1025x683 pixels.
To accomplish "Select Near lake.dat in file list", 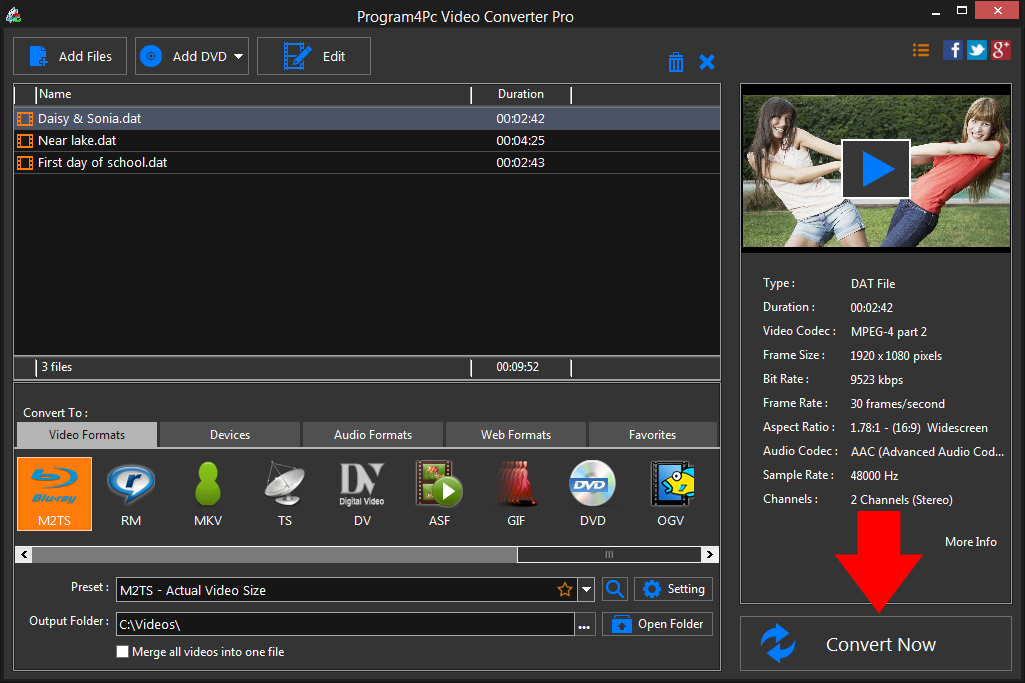I will (x=77, y=140).
